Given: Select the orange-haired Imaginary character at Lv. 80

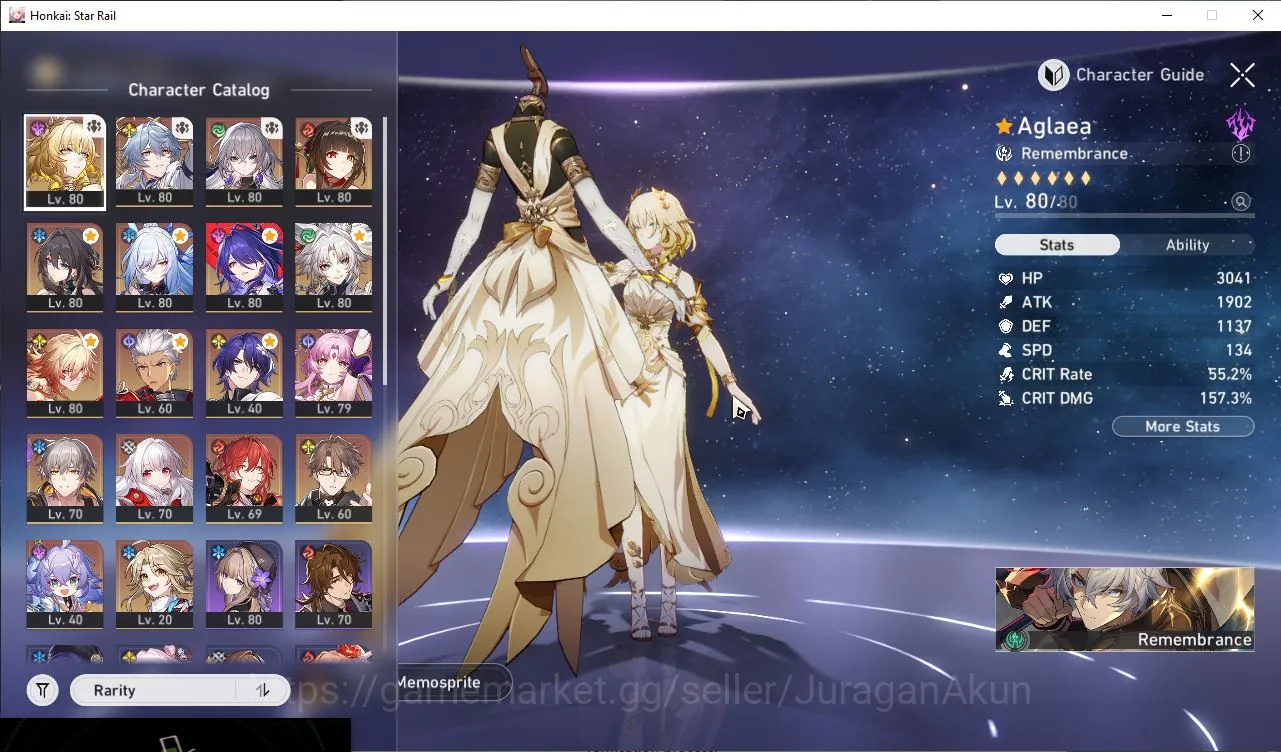Looking at the screenshot, I should (65, 373).
